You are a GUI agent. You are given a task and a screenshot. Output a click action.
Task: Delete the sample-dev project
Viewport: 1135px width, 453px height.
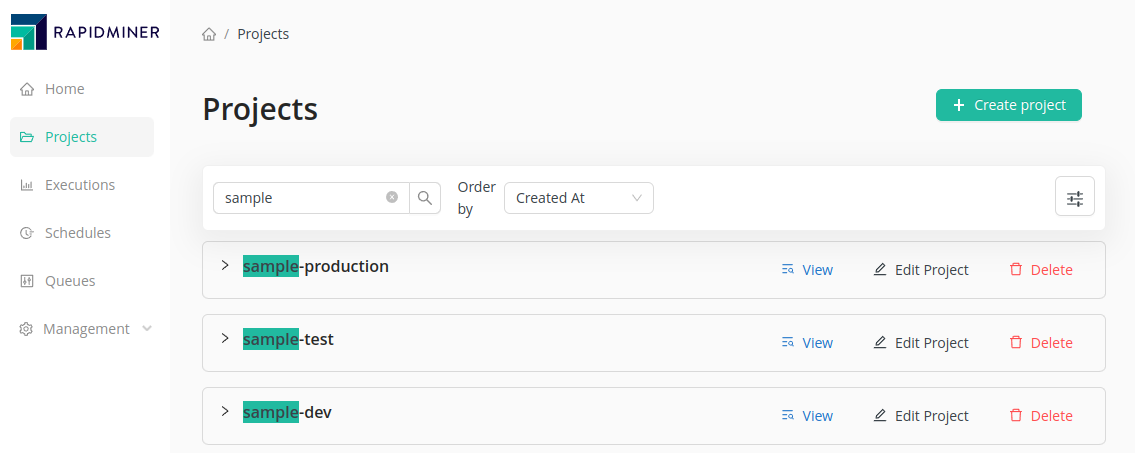1041,416
